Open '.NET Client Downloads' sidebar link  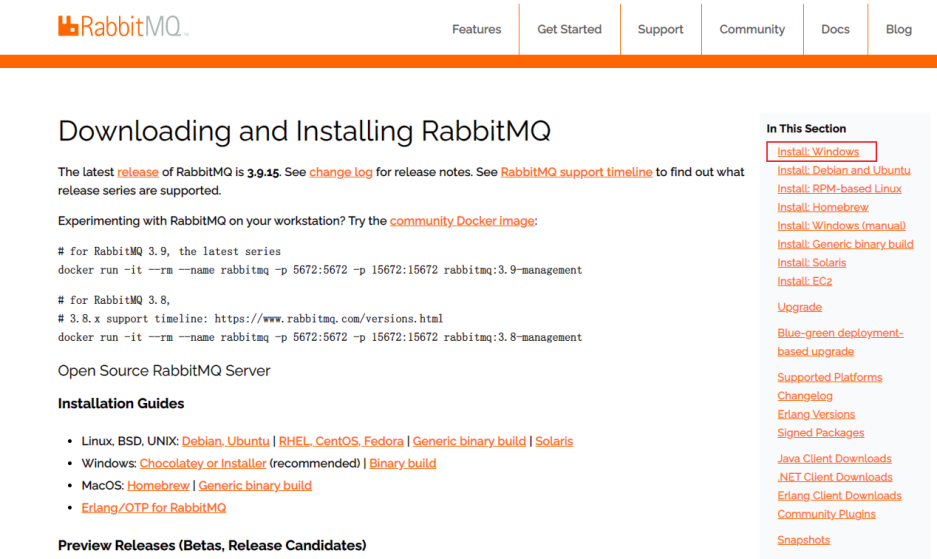click(x=834, y=477)
